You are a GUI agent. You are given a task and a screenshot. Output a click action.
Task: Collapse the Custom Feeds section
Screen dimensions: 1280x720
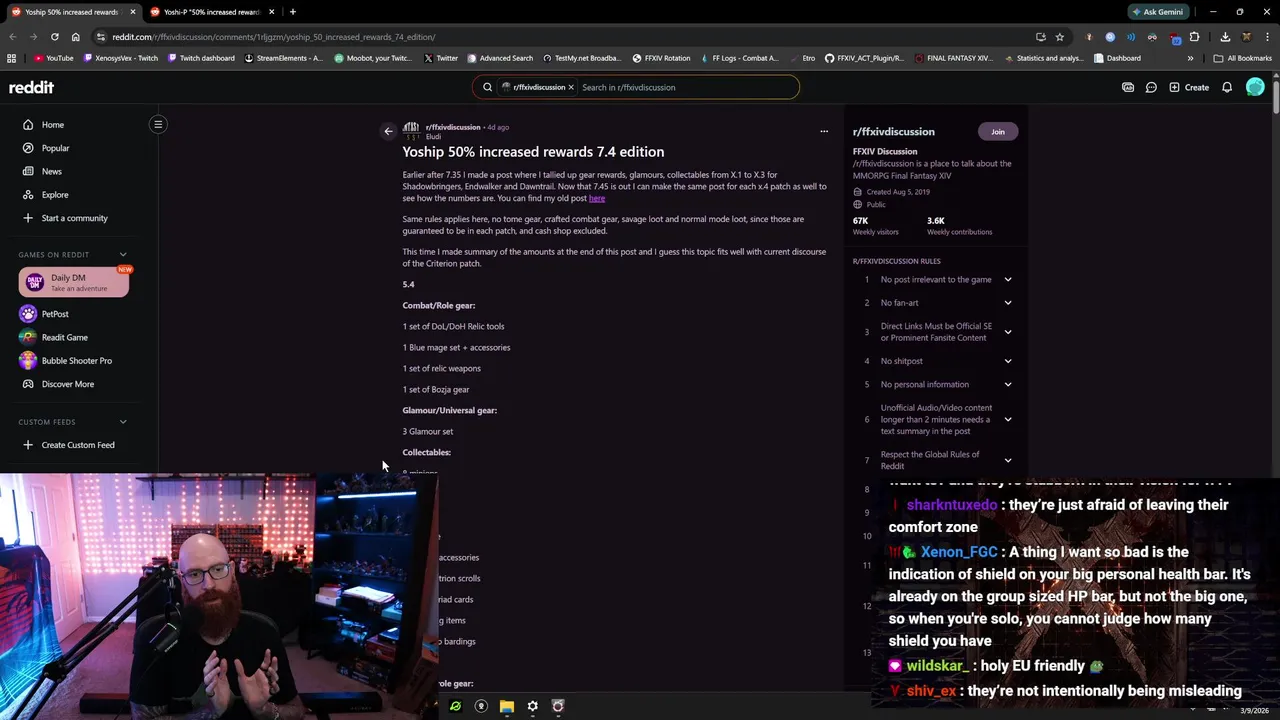pos(123,422)
